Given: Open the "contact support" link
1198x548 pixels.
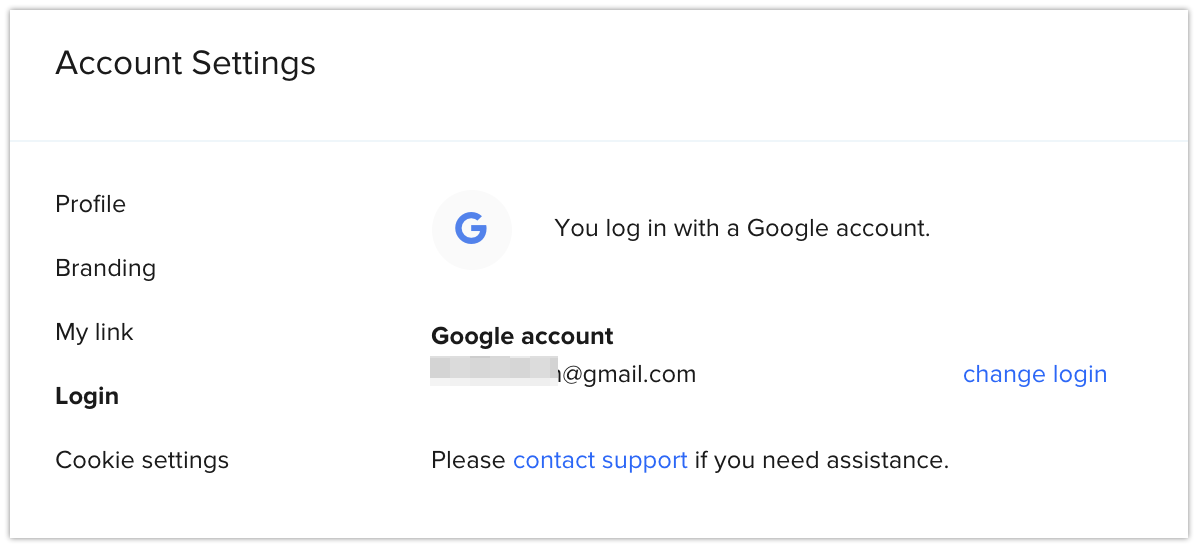Looking at the screenshot, I should 600,460.
